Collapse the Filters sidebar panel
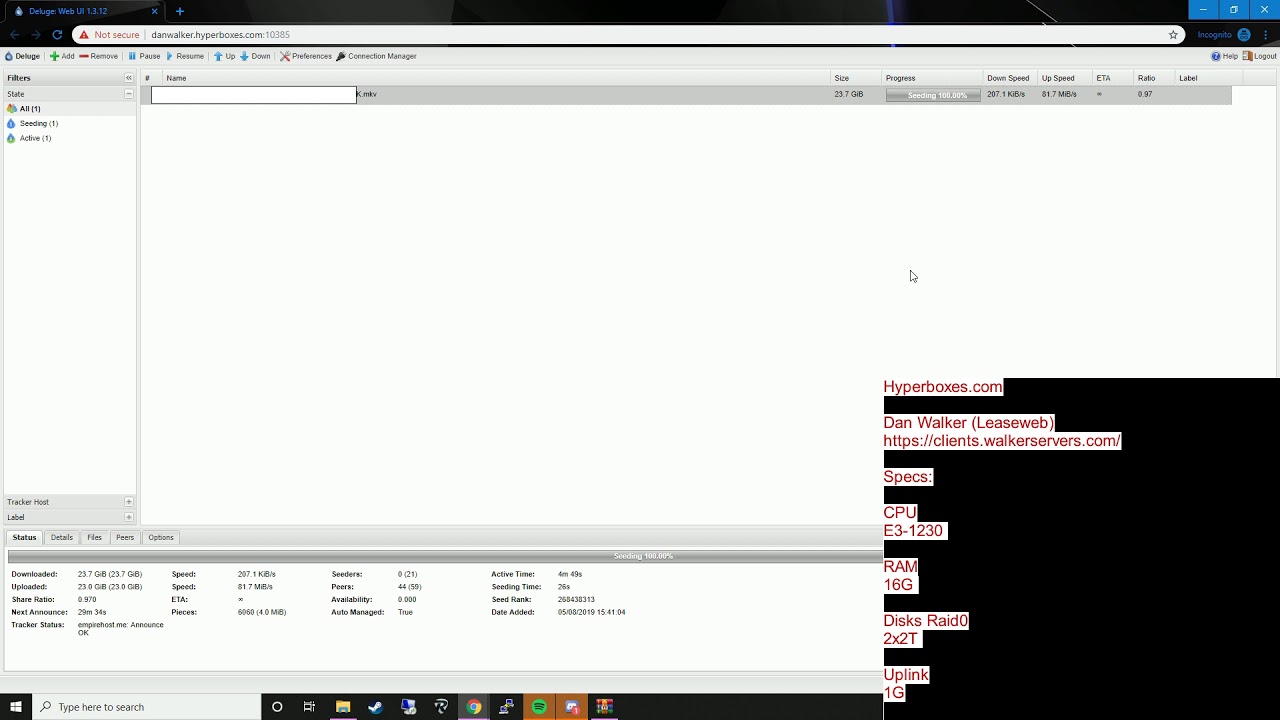 click(128, 78)
